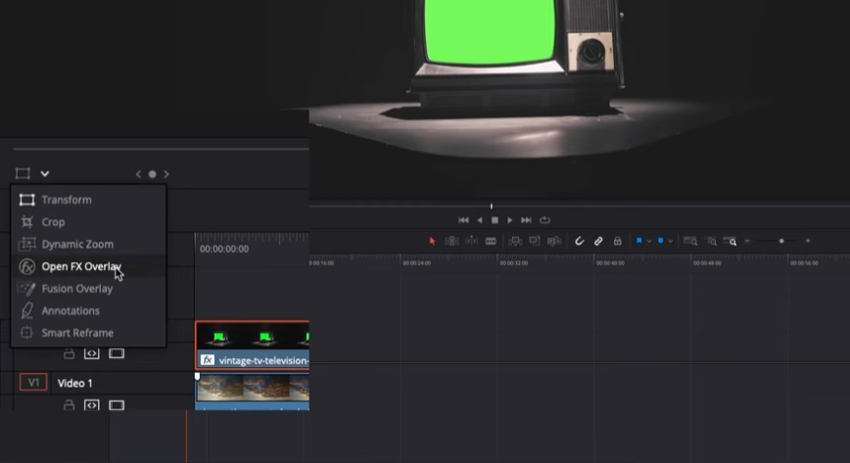The width and height of the screenshot is (850, 463).
Task: Click the V1 destination track button
Action: coord(33,383)
